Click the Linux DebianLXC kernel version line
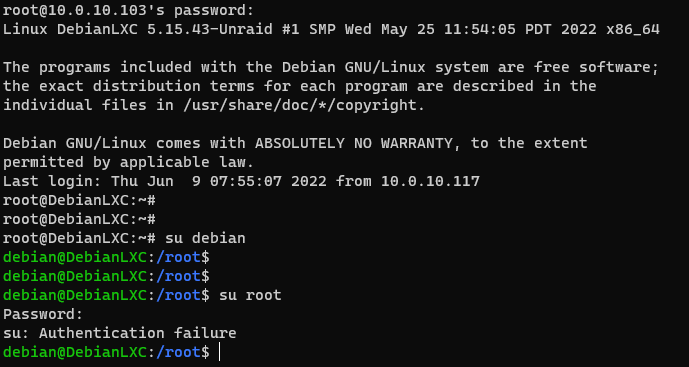The height and width of the screenshot is (367, 689). coord(331,29)
